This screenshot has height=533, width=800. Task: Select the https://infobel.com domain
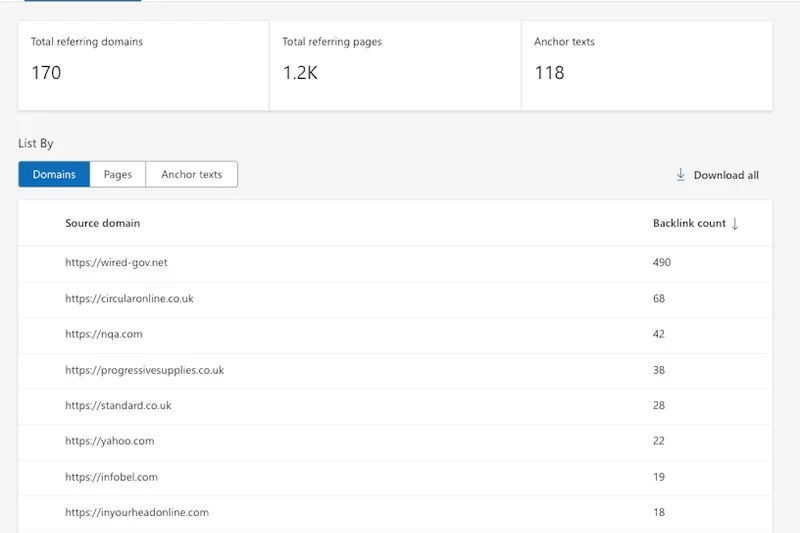click(x=111, y=477)
